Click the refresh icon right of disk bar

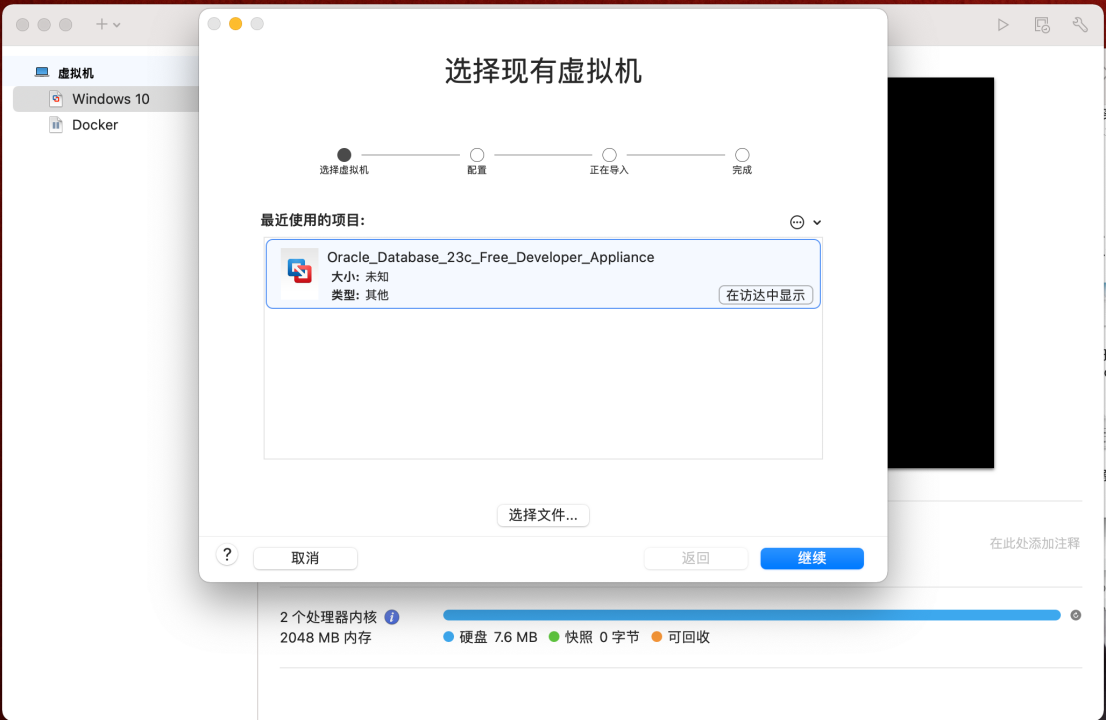point(1076,615)
